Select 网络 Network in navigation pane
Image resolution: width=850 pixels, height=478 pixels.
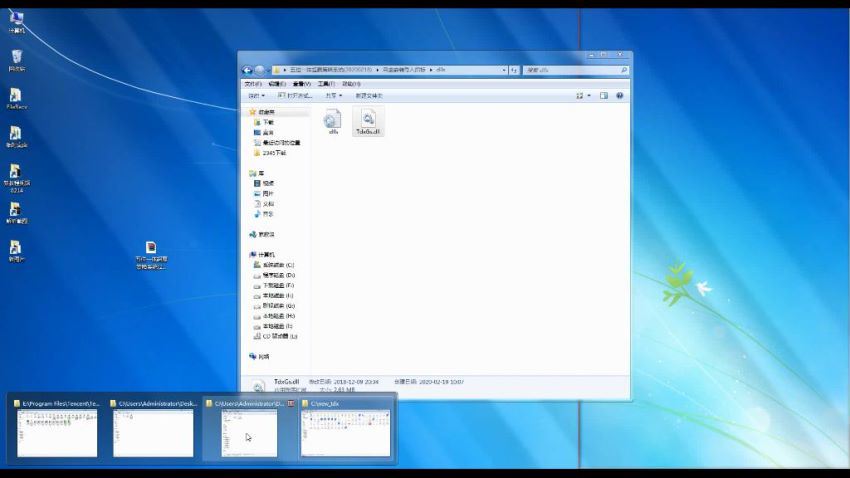click(259, 357)
